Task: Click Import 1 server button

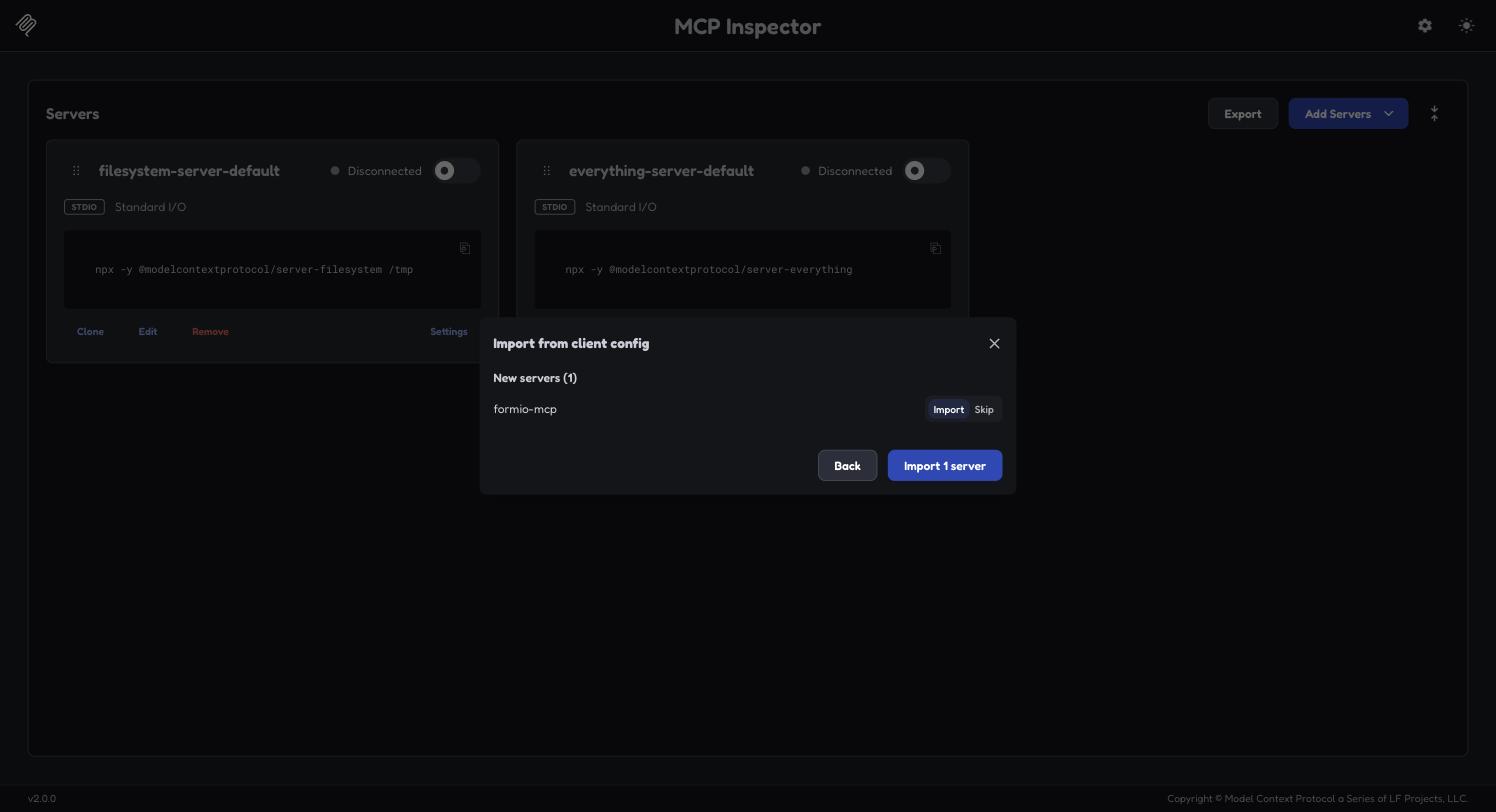Action: pyautogui.click(x=945, y=466)
